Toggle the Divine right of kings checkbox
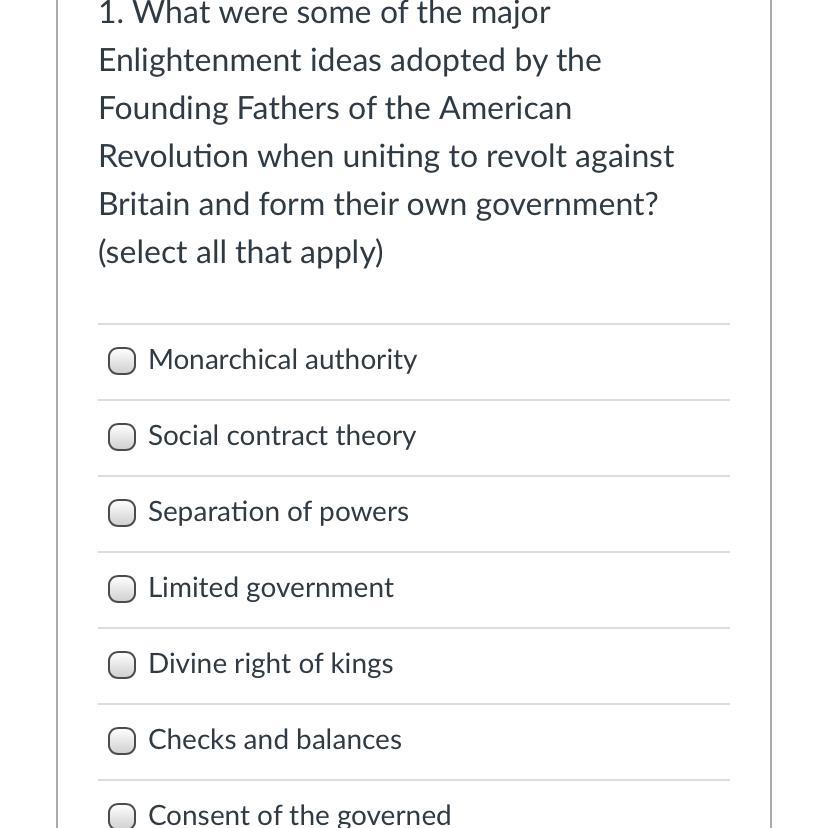Screen dimensions: 828x828 [122, 664]
